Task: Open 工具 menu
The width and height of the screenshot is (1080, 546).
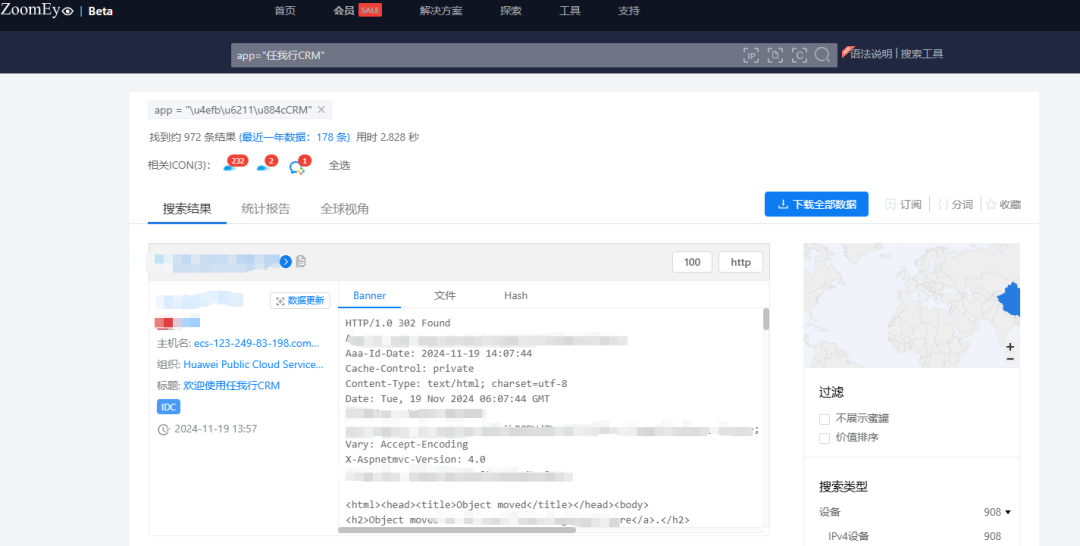Action: pyautogui.click(x=570, y=11)
